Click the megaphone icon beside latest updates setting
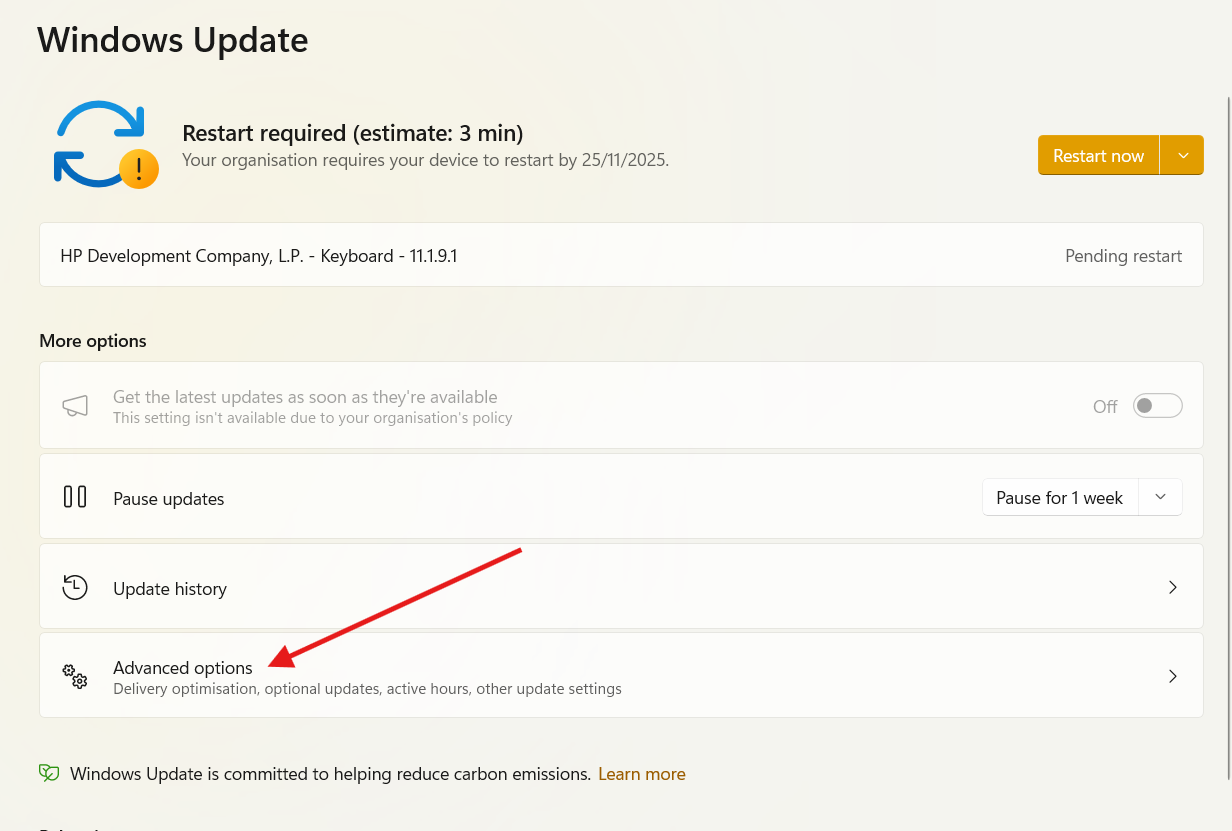Screen dimensions: 1232x831 [x=75, y=405]
